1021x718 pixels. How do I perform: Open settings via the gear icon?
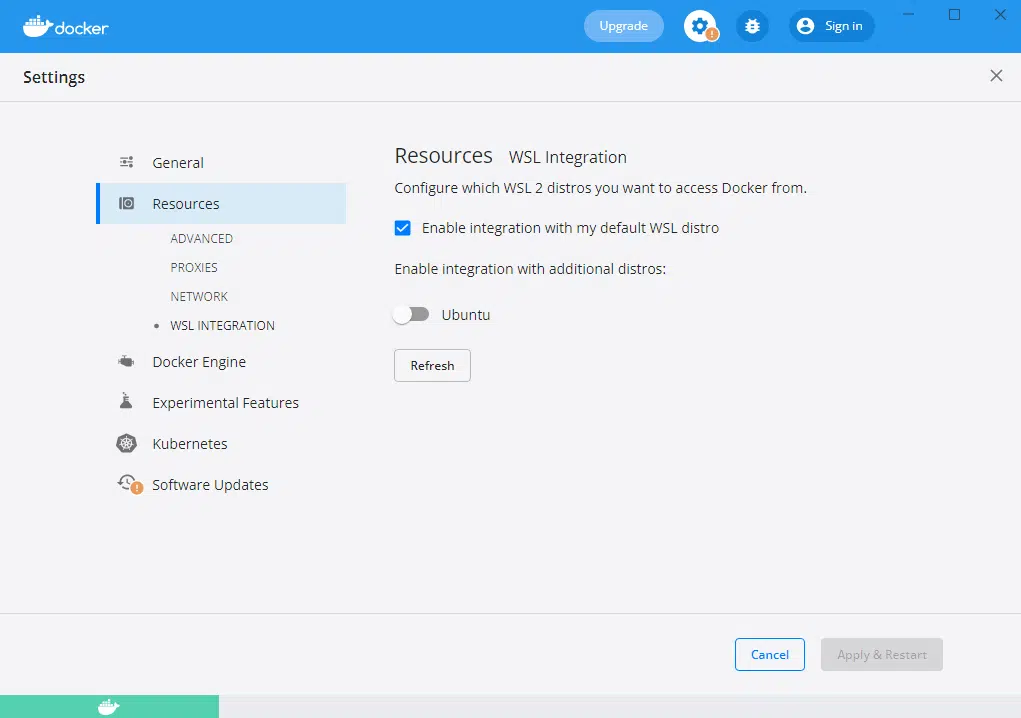coord(700,26)
